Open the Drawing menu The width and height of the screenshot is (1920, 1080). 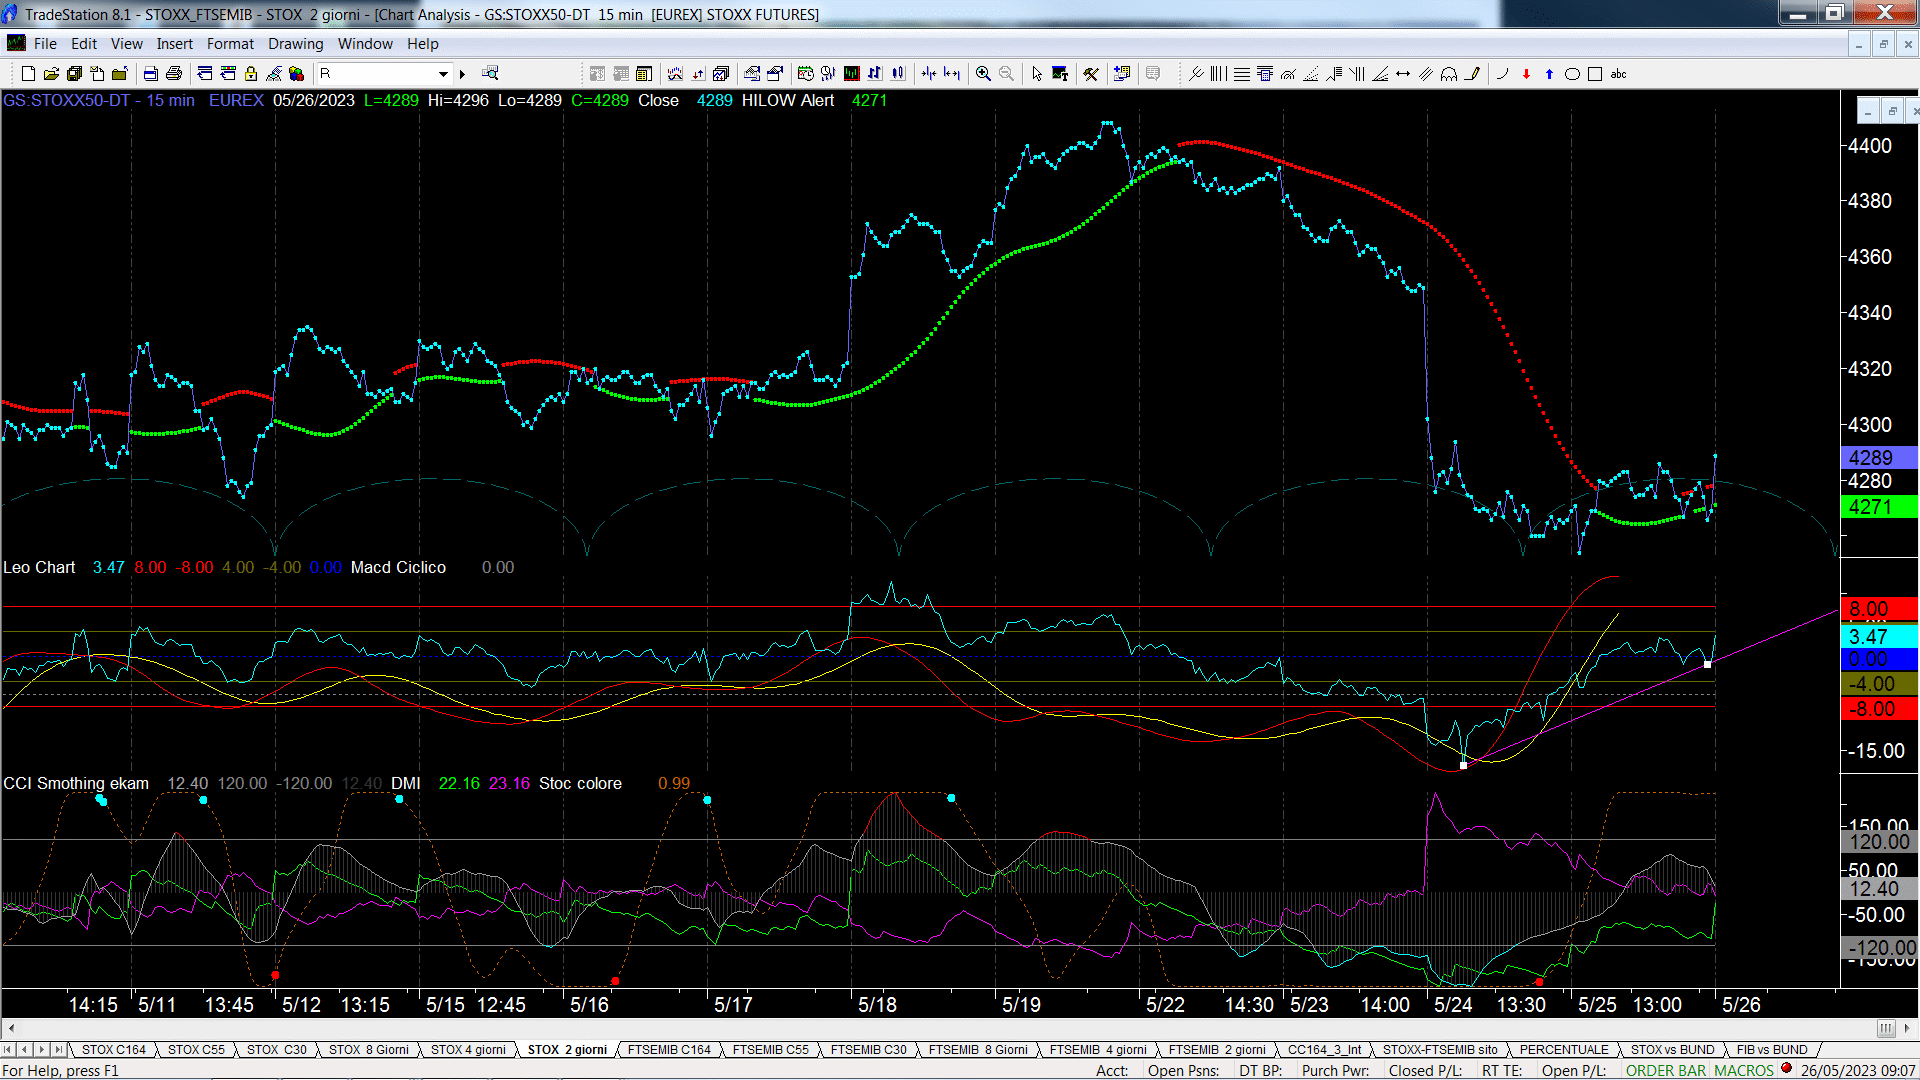[x=295, y=43]
